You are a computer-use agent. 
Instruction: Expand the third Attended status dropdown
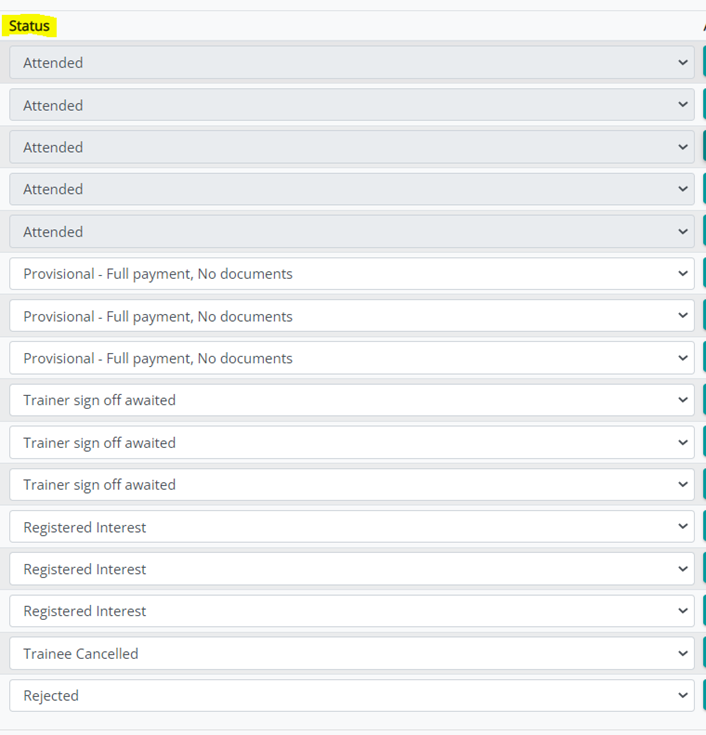[x=351, y=147]
